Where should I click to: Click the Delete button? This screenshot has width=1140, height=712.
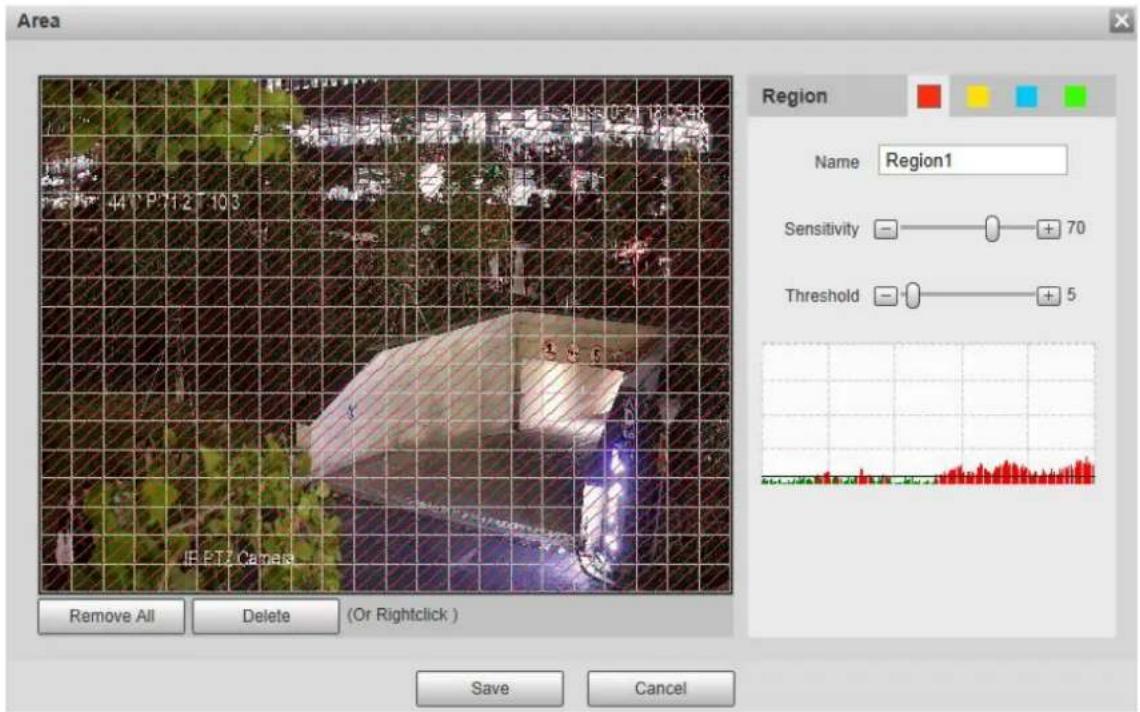click(x=265, y=616)
